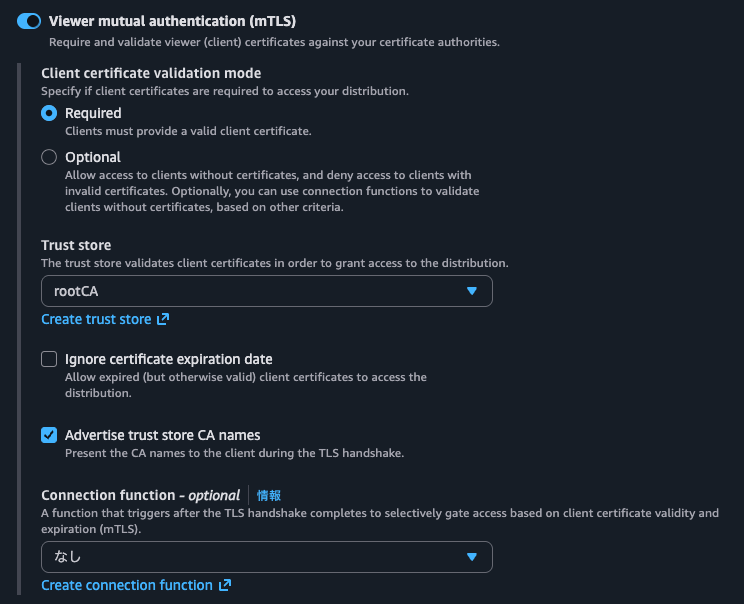Click the "Trust store" field label
This screenshot has height=604, width=744.
point(76,245)
